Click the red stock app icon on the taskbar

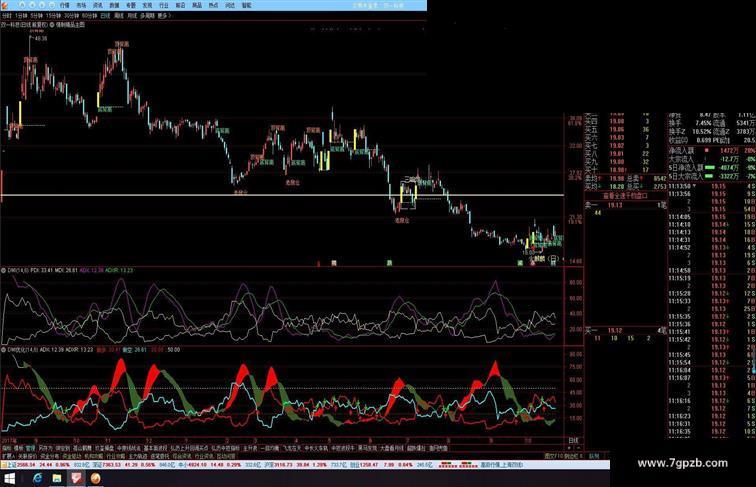[x=76, y=478]
